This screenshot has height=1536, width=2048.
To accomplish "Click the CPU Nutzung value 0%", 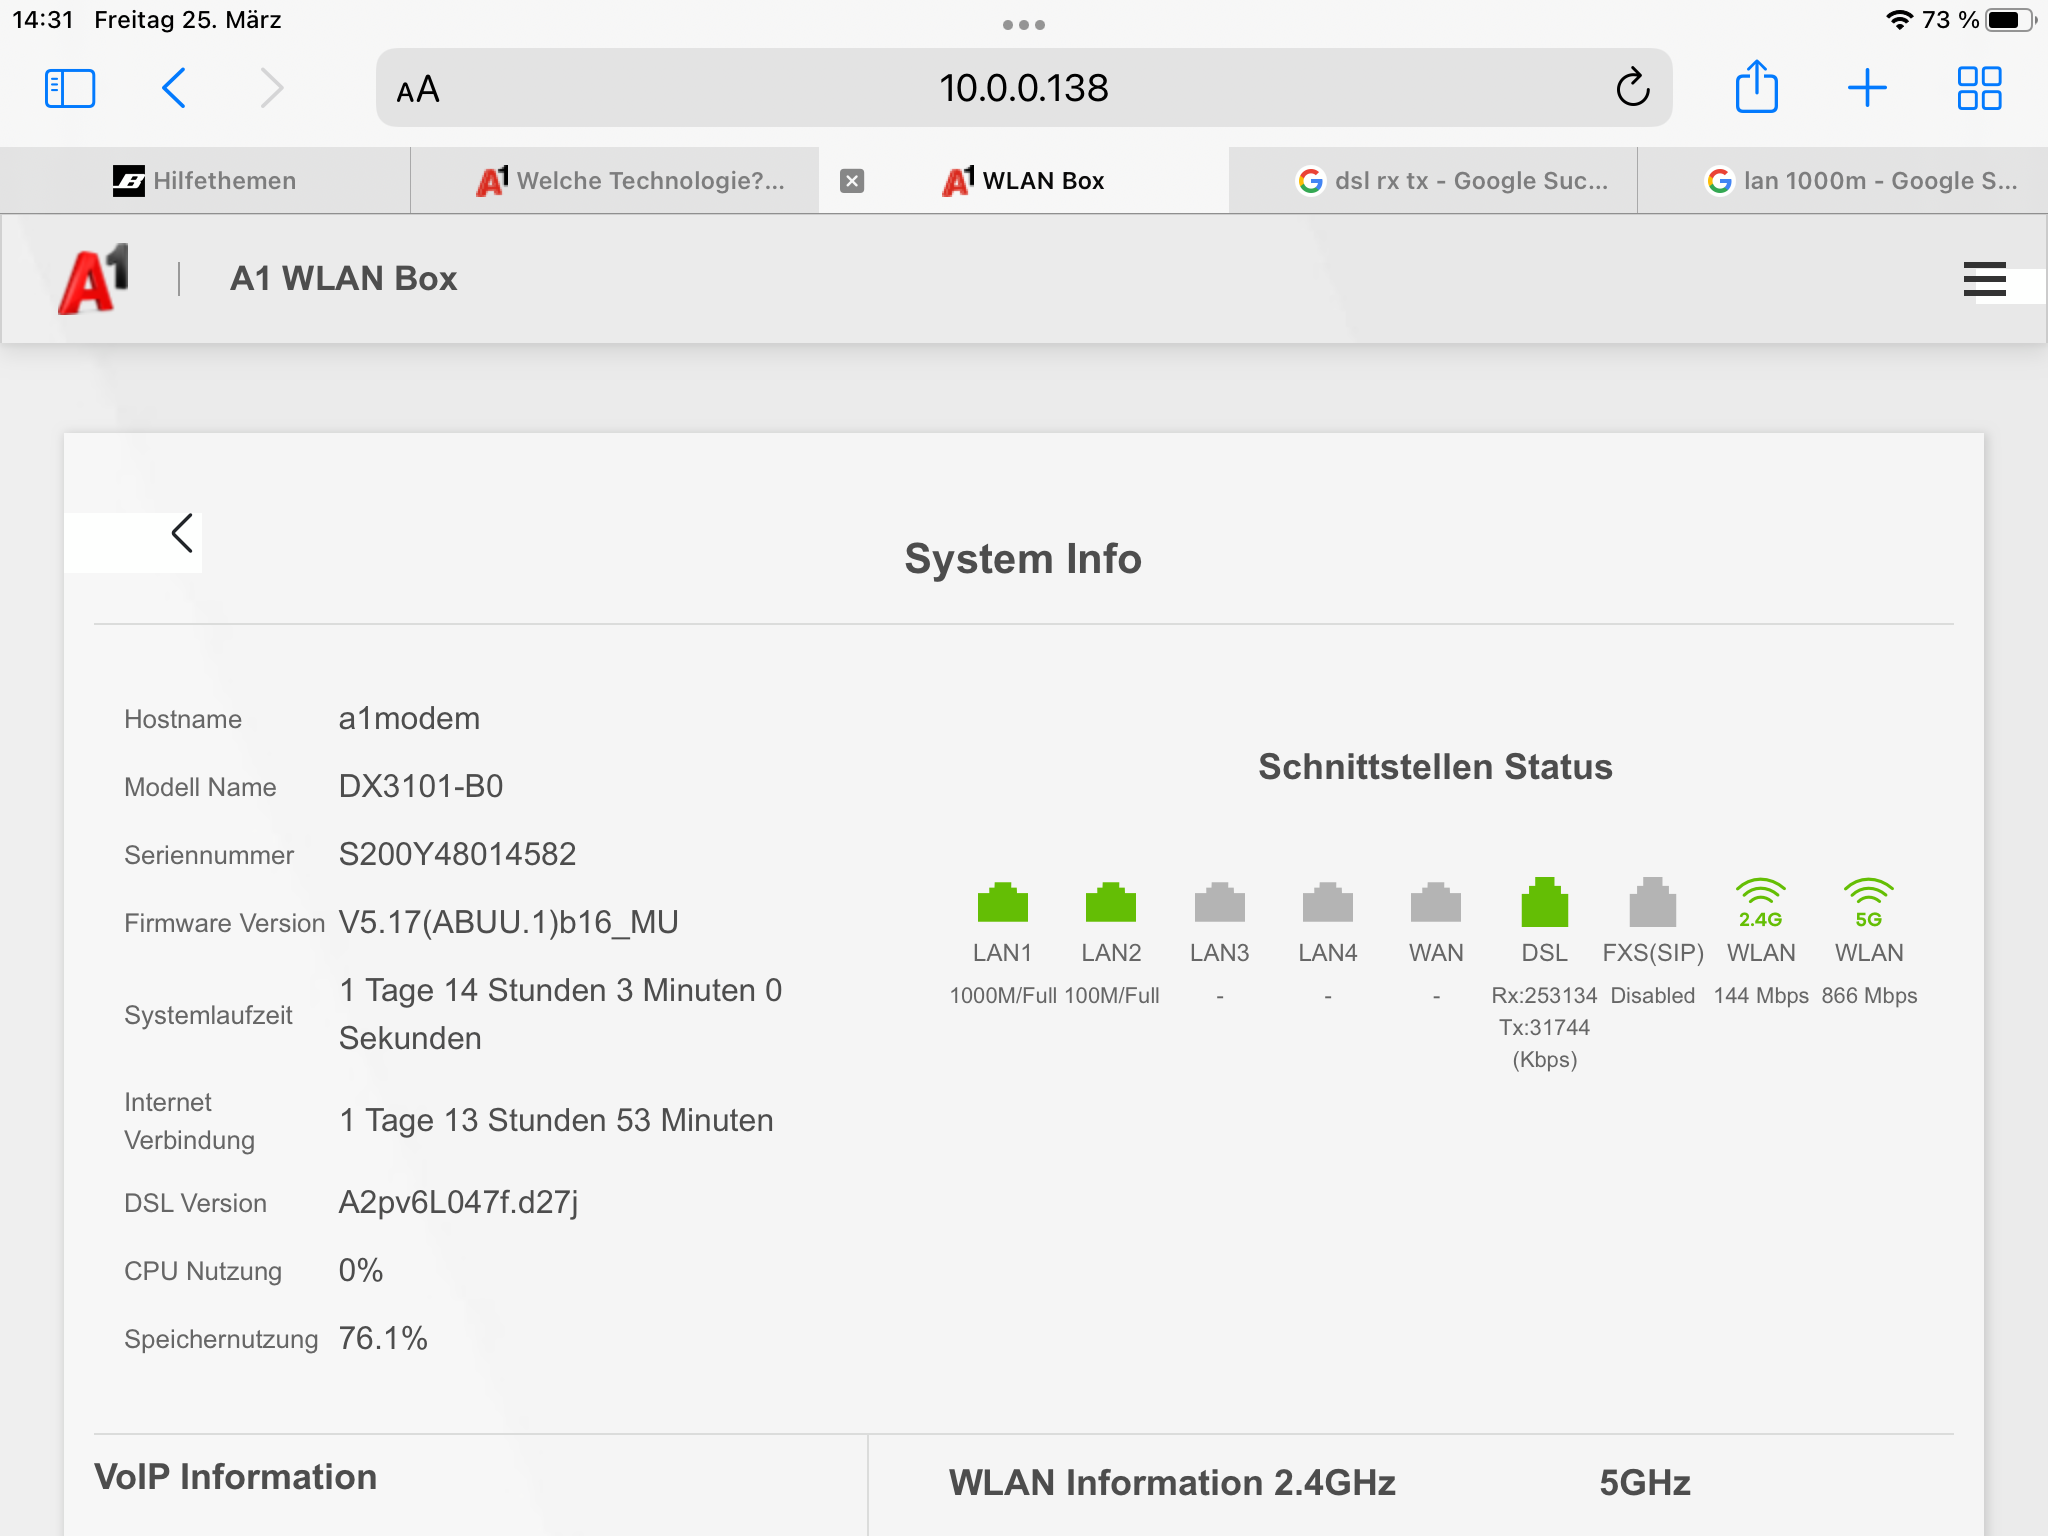I will 360,1270.
